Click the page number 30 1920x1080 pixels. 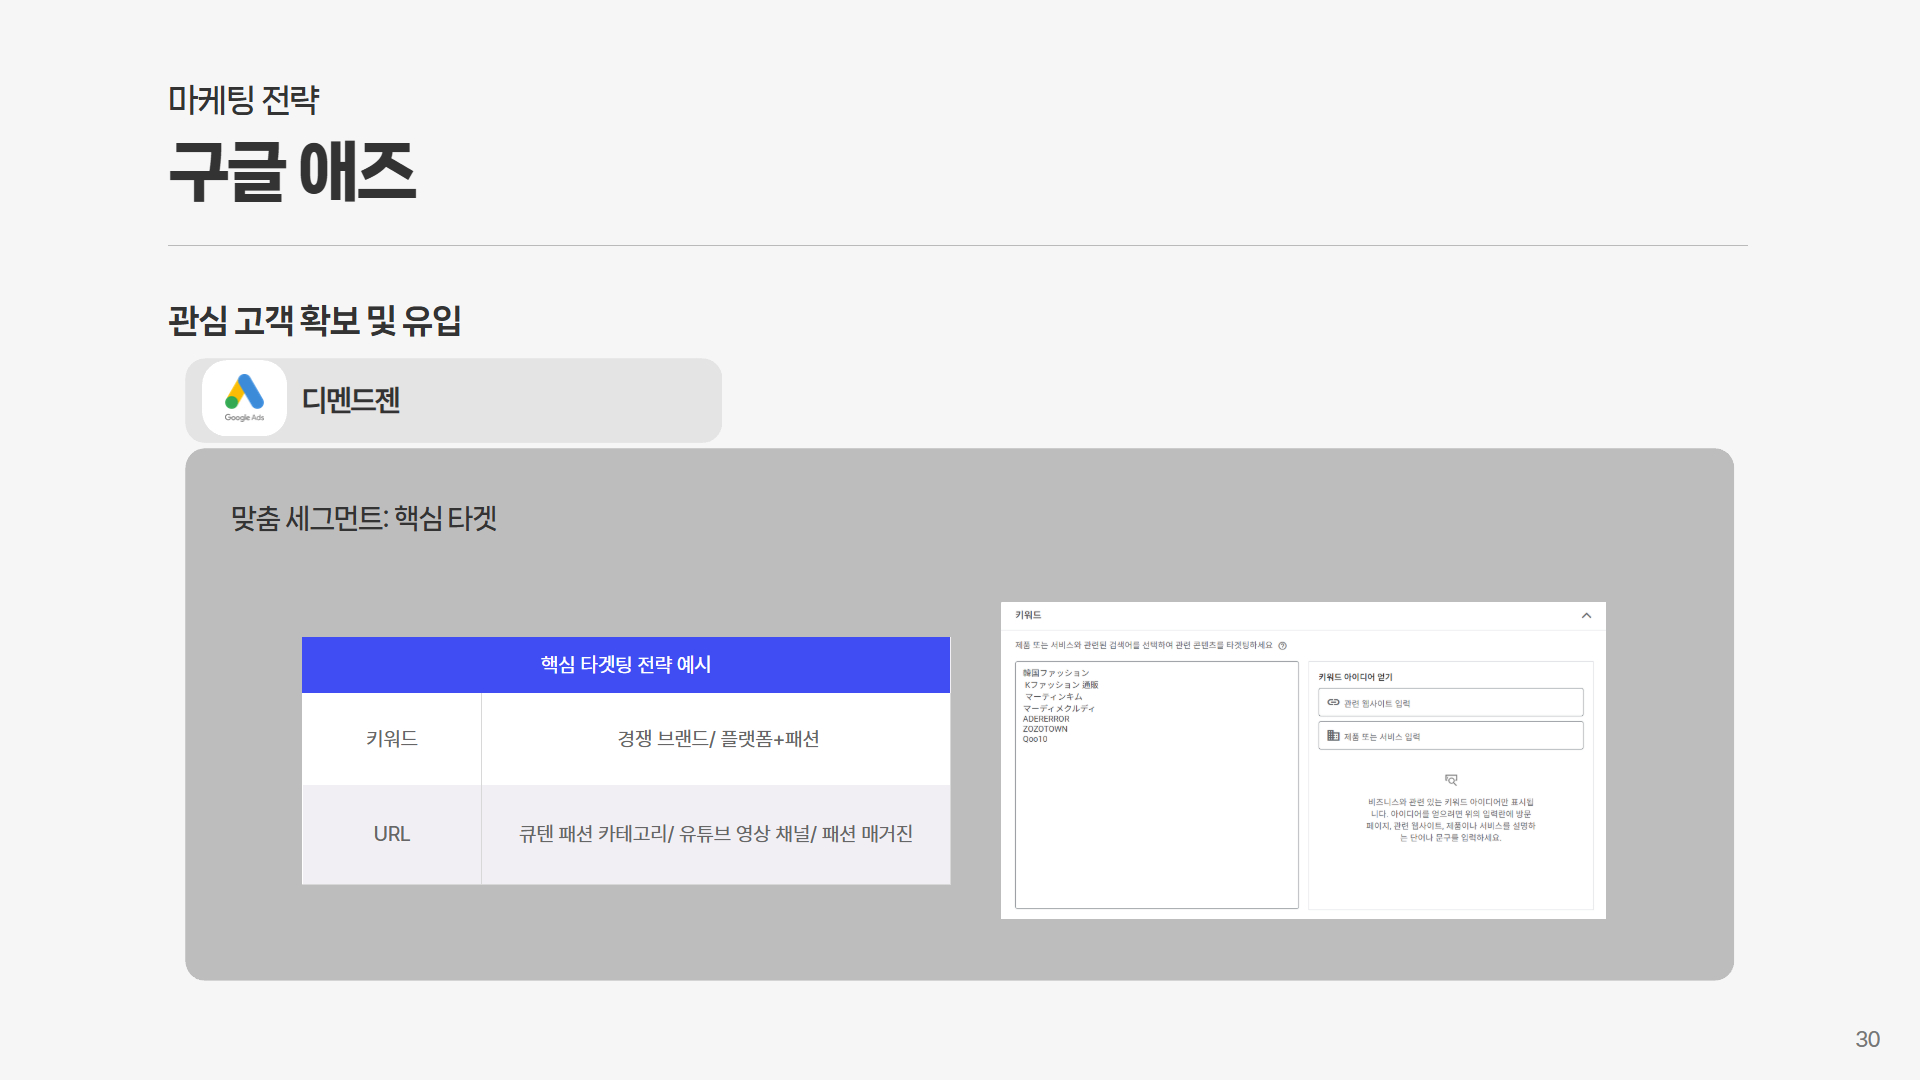(1867, 1039)
